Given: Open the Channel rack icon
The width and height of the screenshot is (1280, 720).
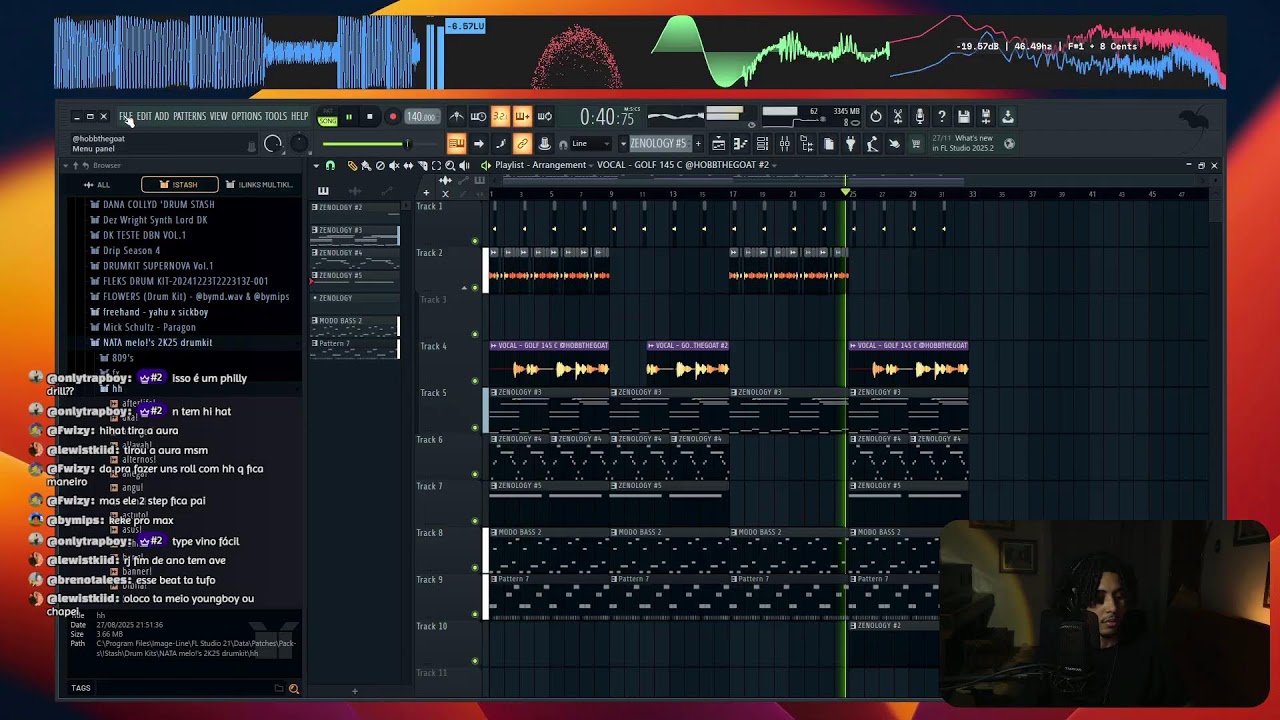Looking at the screenshot, I should [x=762, y=144].
